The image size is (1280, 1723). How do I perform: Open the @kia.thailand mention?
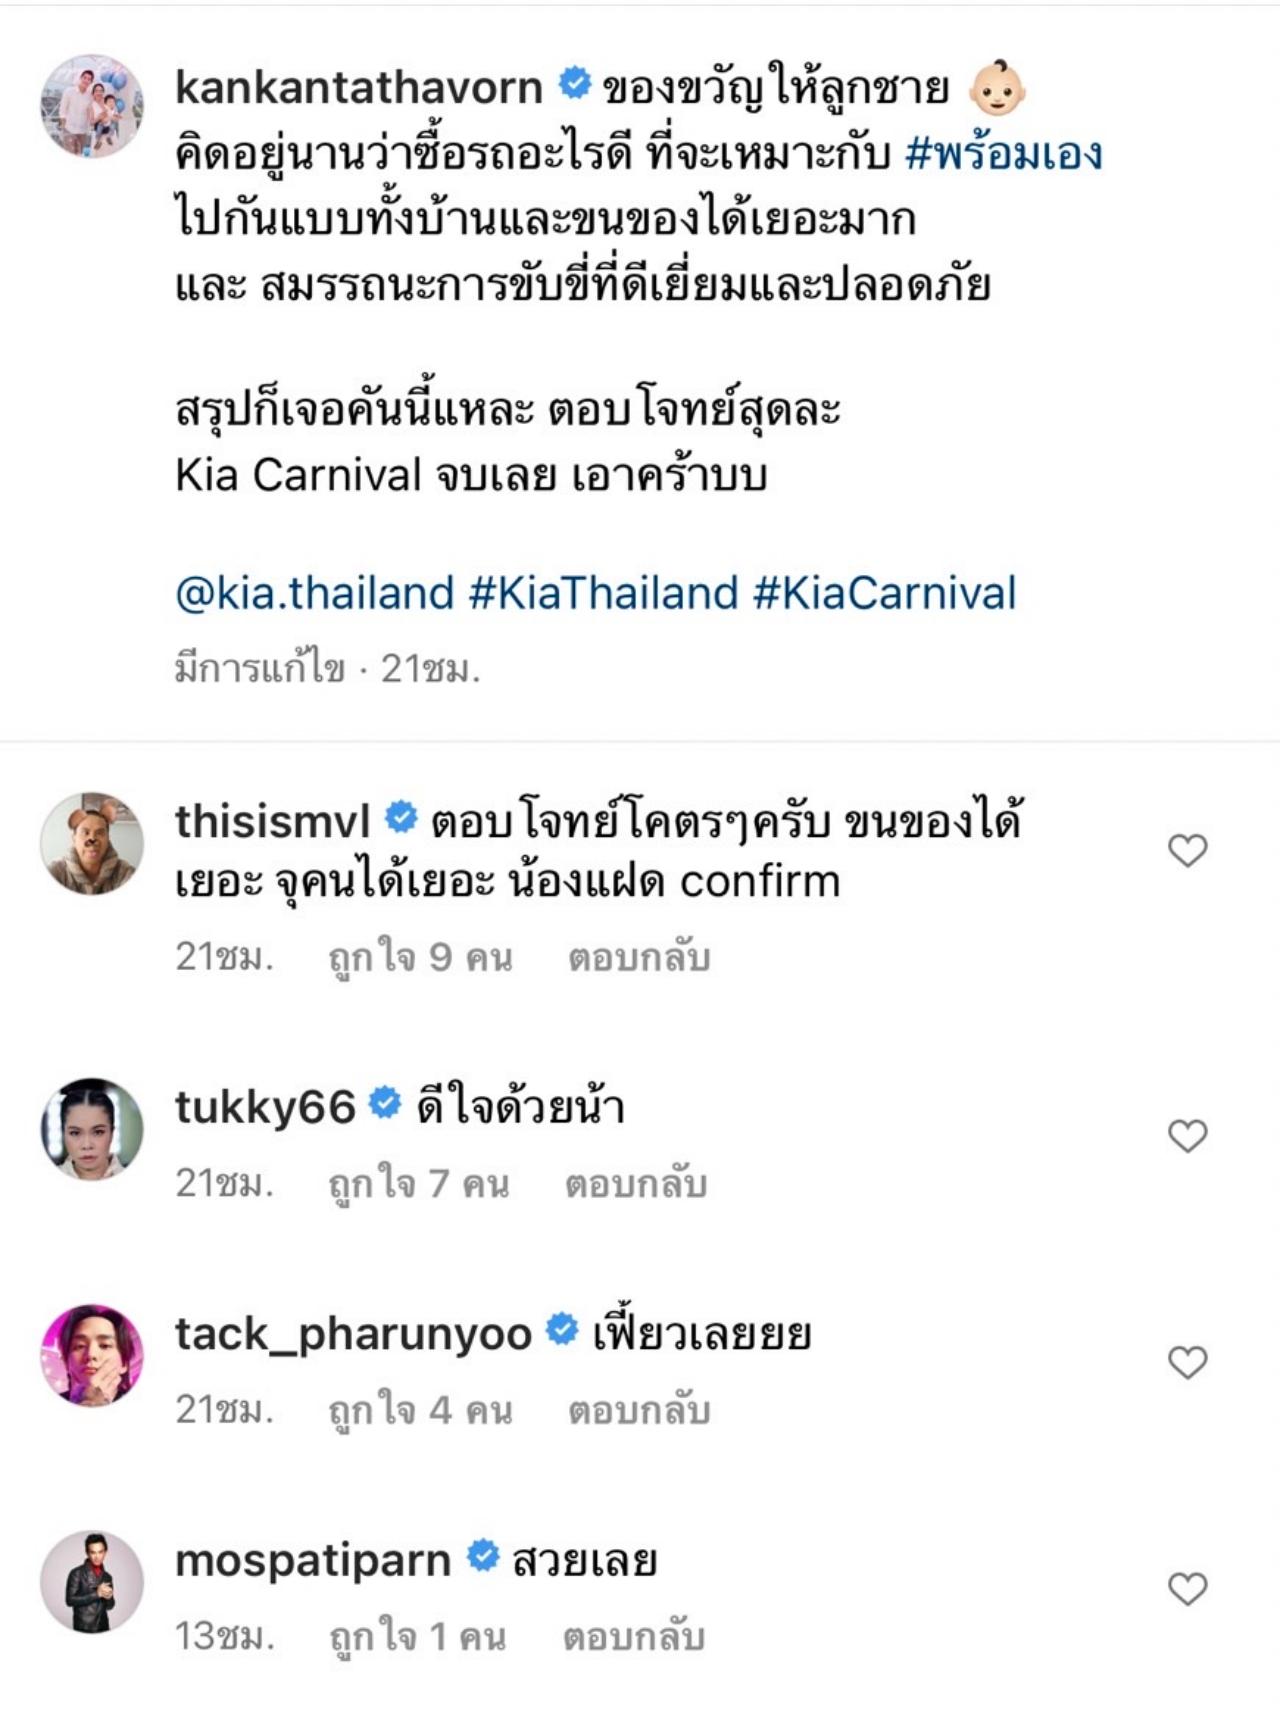click(x=314, y=593)
